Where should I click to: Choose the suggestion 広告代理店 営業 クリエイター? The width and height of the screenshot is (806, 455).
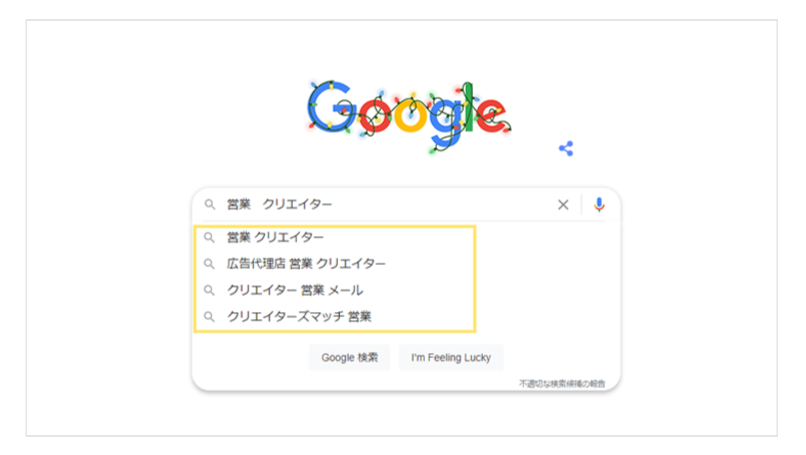(x=306, y=264)
